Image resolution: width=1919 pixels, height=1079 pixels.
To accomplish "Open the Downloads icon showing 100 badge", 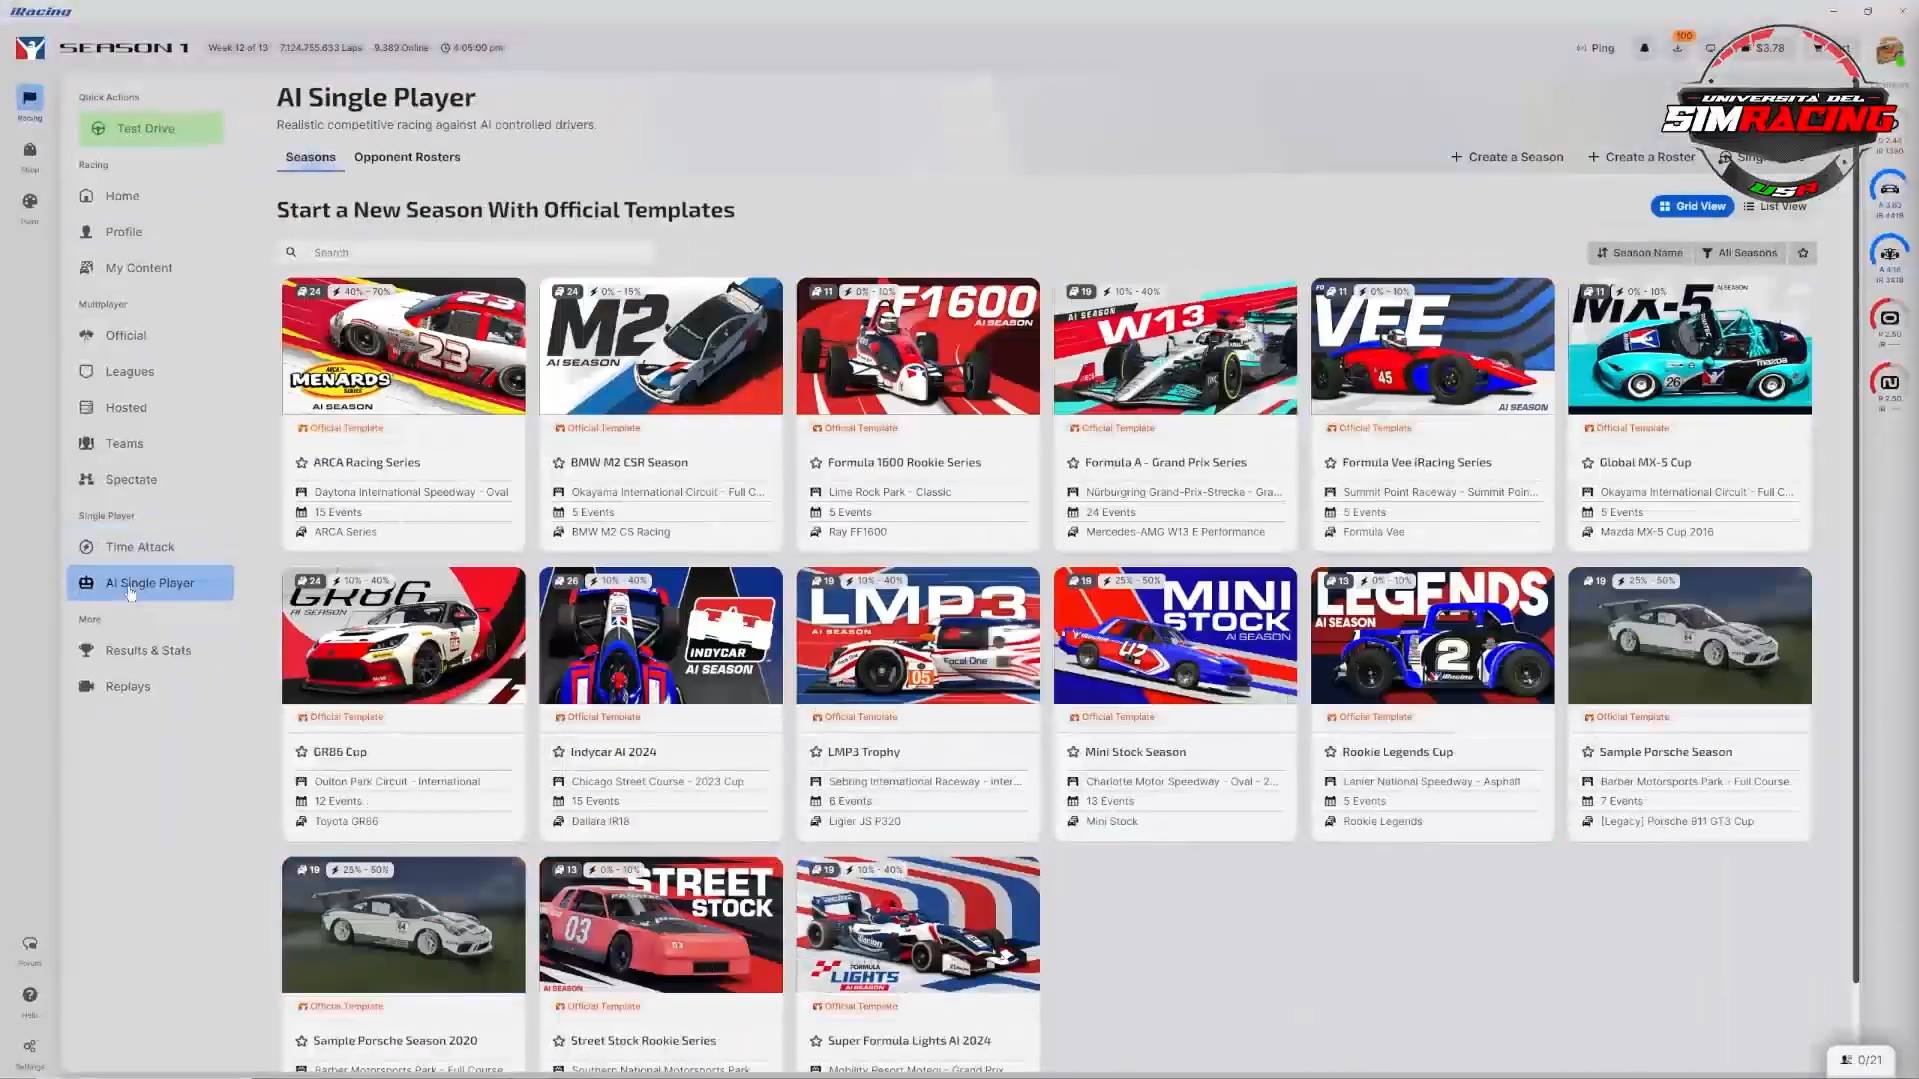I will click(x=1678, y=47).
